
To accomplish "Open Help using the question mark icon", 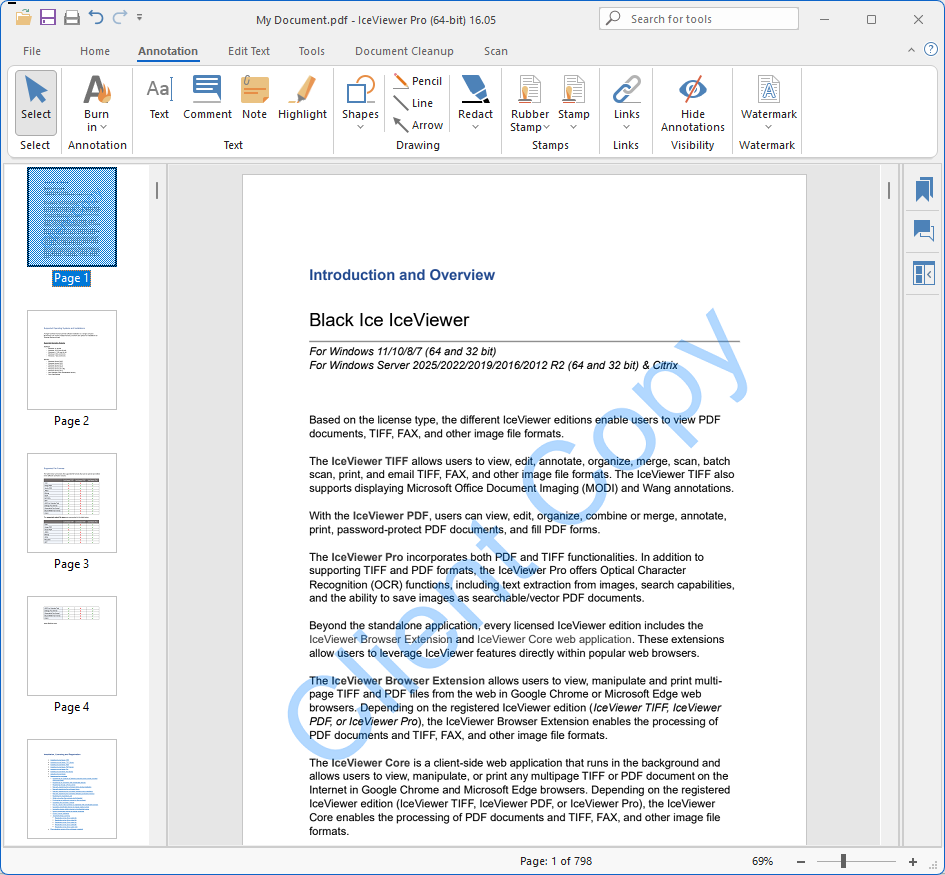I will pos(931,49).
